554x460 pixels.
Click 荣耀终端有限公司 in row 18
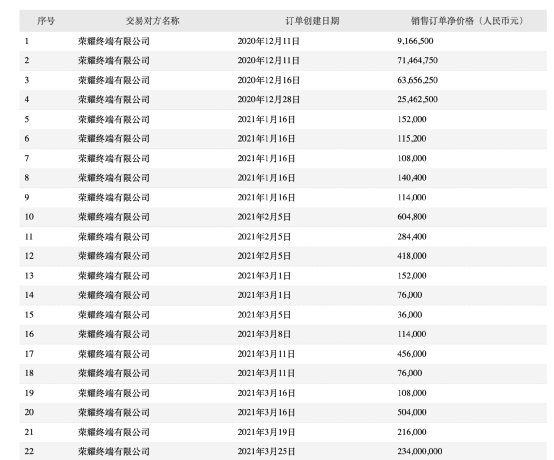click(113, 373)
